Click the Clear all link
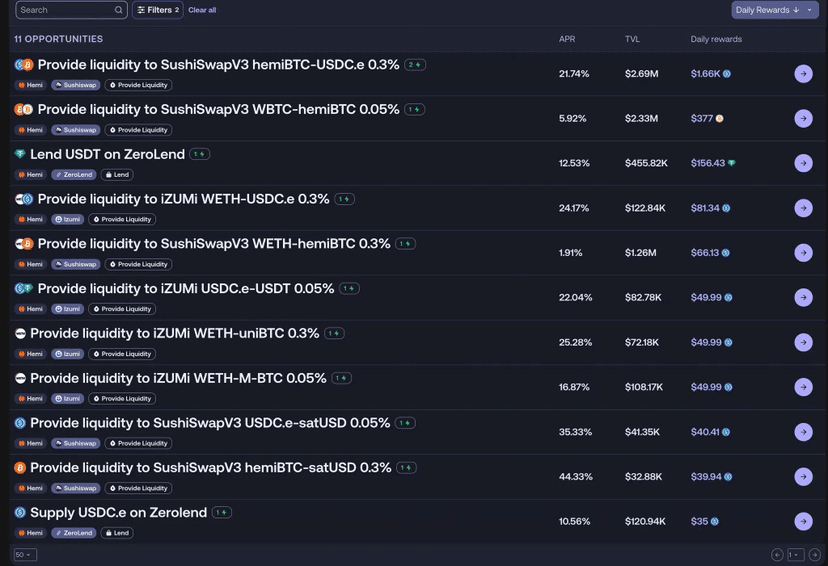 coord(202,10)
